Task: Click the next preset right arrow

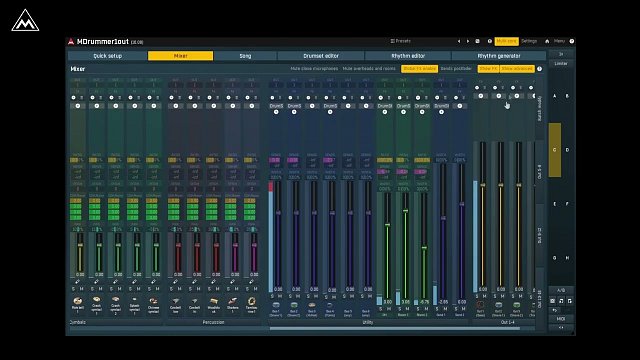Action: pyautogui.click(x=468, y=41)
